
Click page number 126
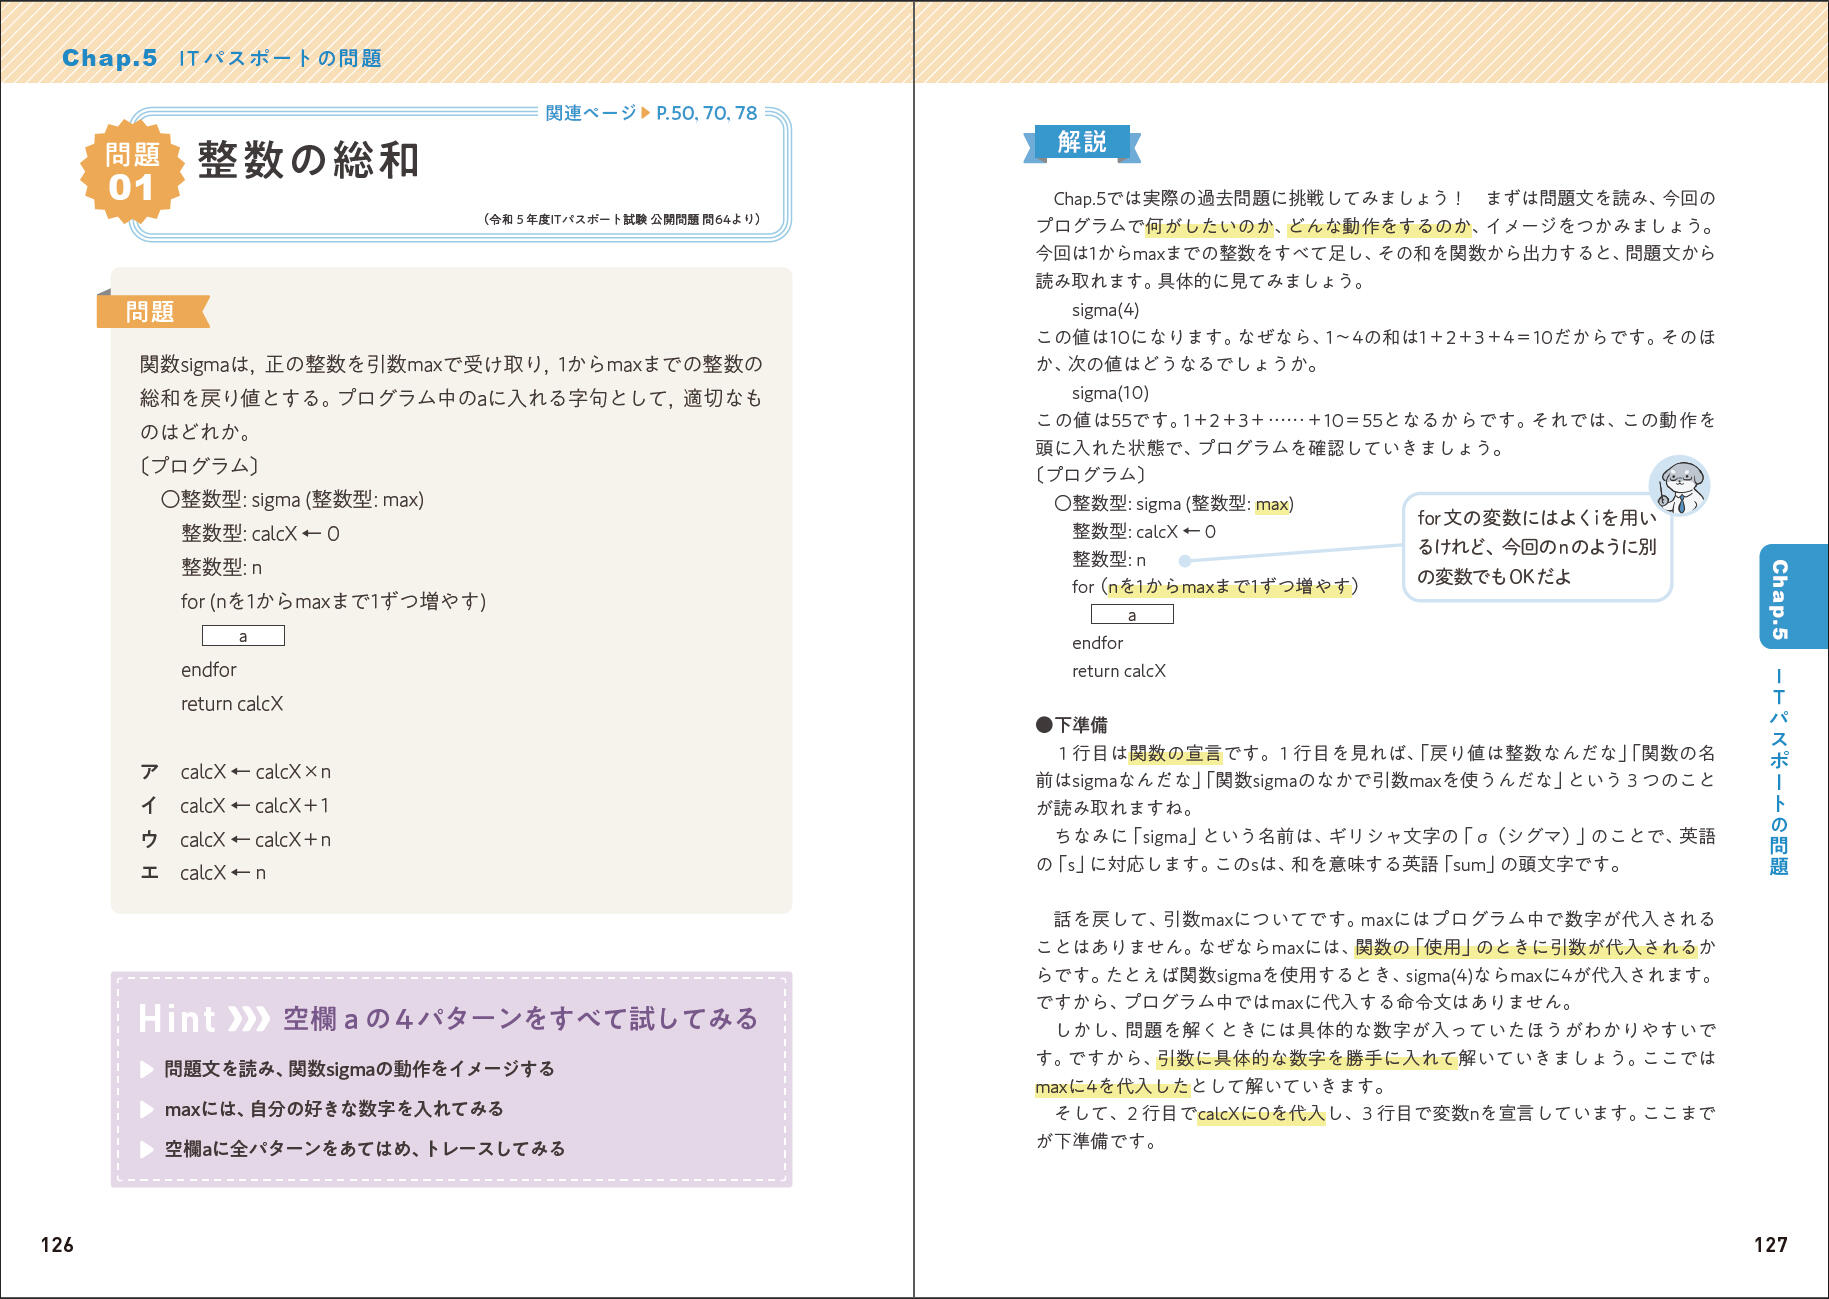tap(57, 1245)
